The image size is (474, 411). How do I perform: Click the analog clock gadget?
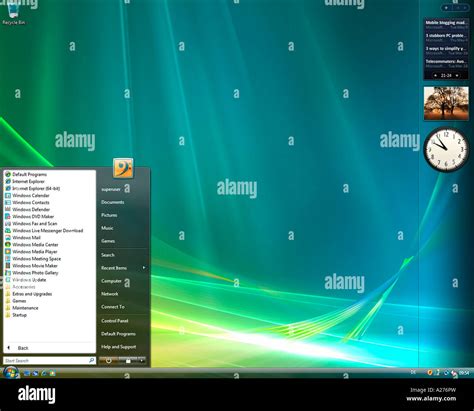pyautogui.click(x=446, y=149)
